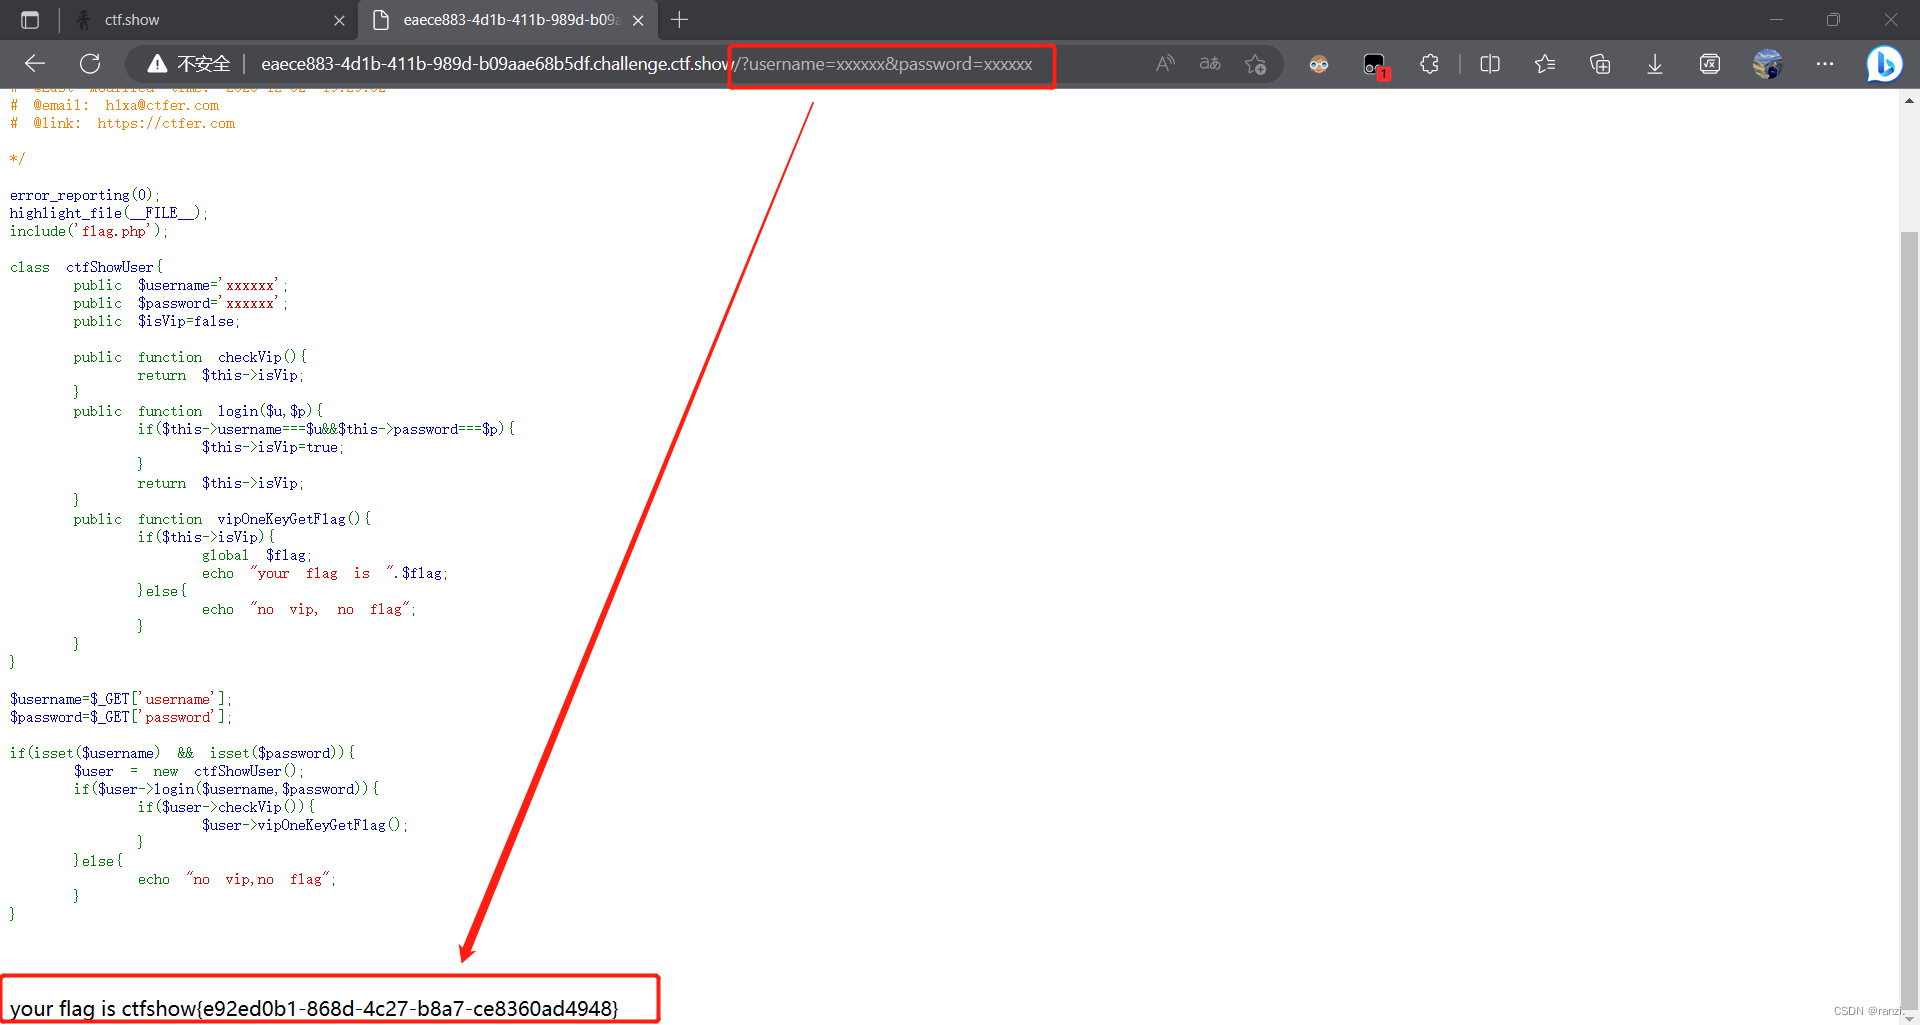The height and width of the screenshot is (1025, 1920).
Task: Open the tab actions menu icon
Action: [30, 20]
